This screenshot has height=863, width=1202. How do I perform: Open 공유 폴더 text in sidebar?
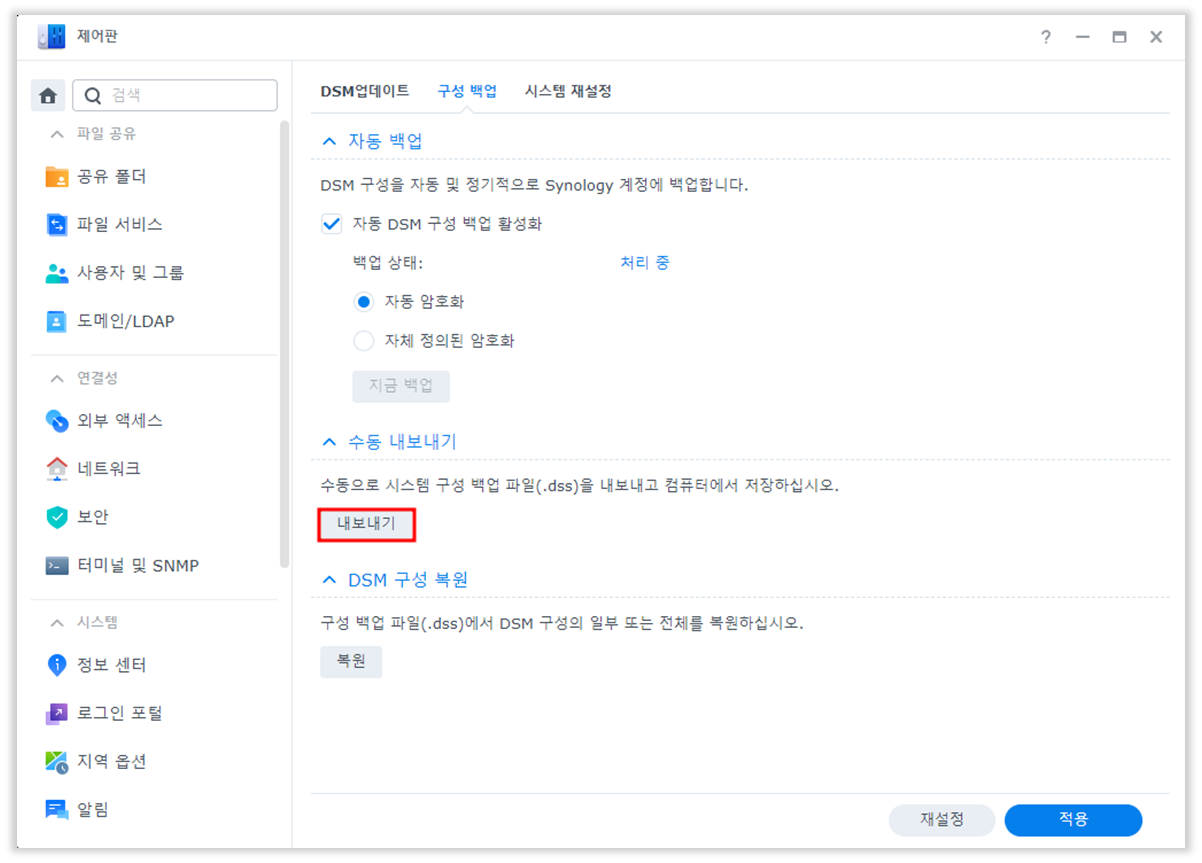[112, 177]
